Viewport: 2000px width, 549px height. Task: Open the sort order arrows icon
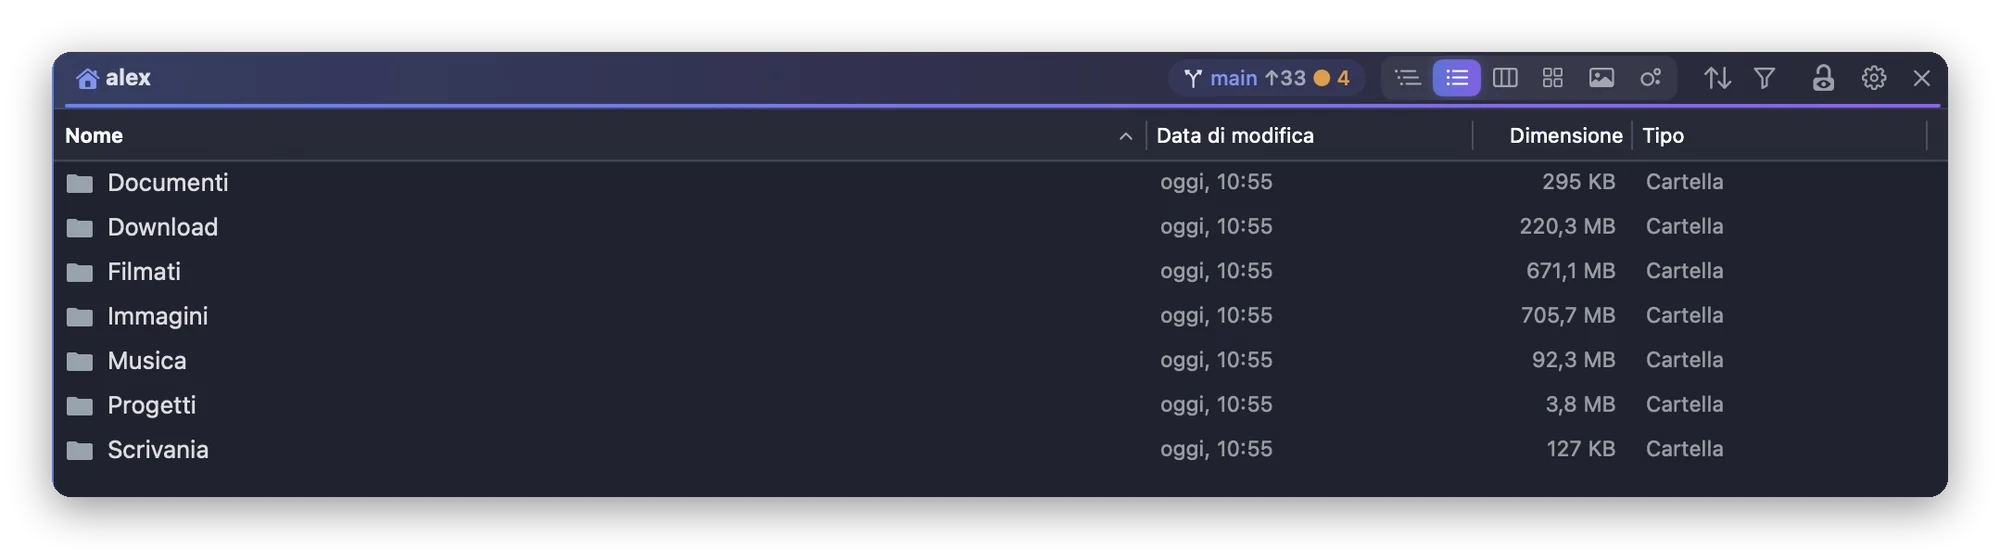pos(1717,78)
